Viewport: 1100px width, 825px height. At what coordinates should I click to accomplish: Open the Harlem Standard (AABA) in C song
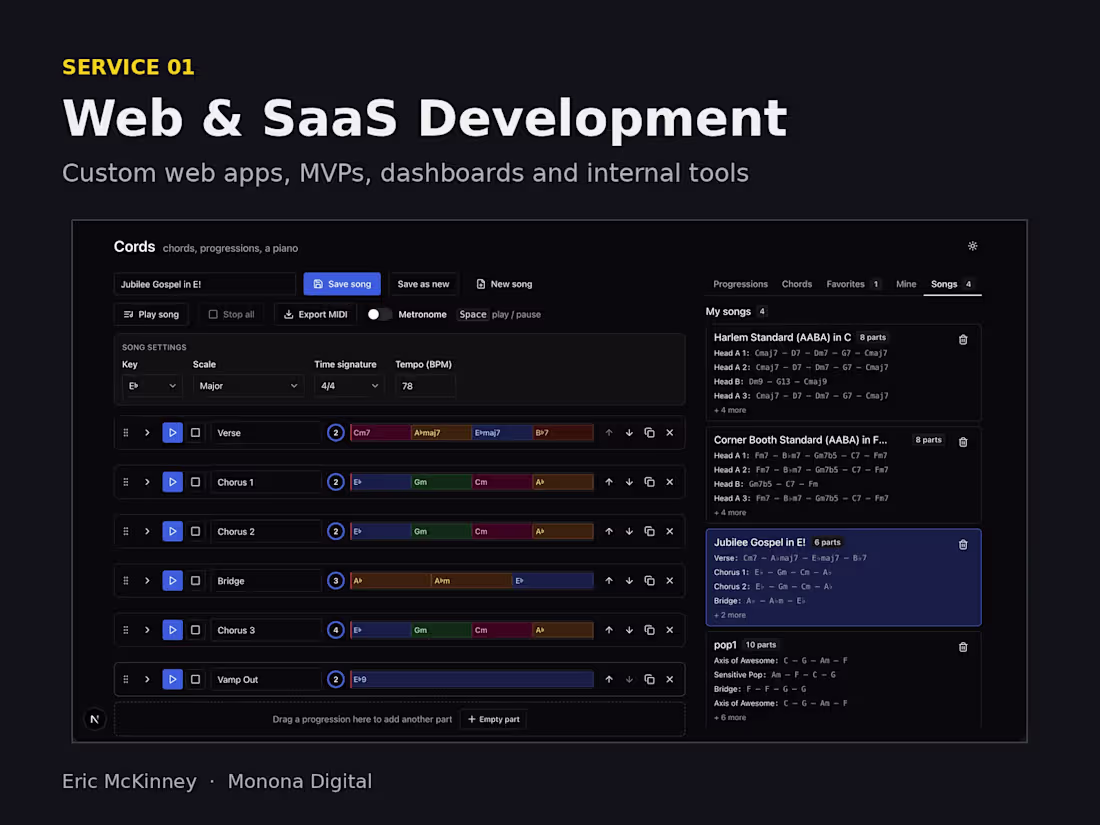click(x=843, y=372)
